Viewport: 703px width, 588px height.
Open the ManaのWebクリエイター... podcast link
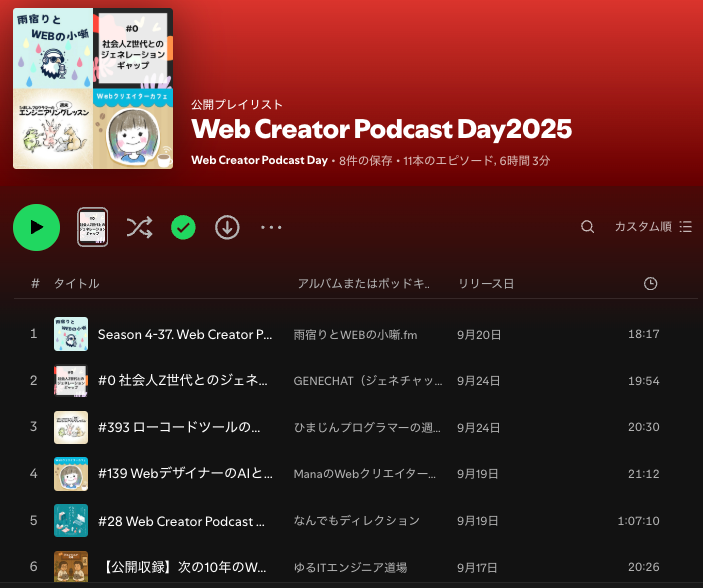[365, 474]
